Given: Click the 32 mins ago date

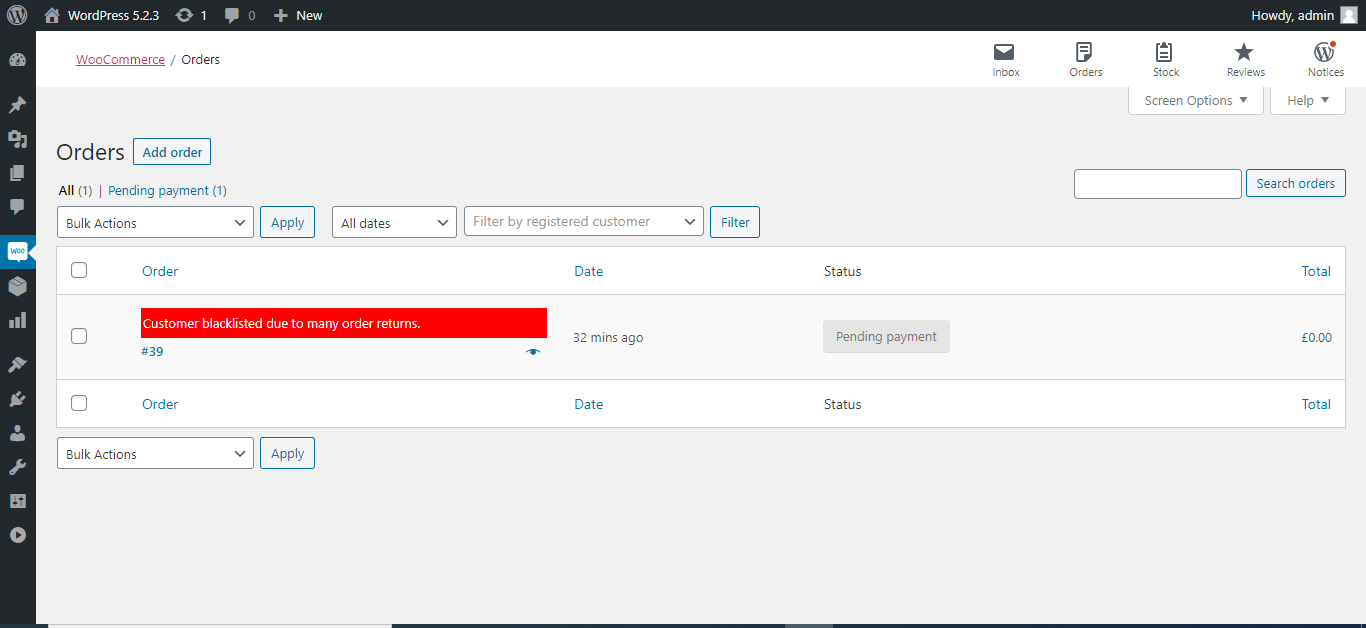Looking at the screenshot, I should click(608, 337).
